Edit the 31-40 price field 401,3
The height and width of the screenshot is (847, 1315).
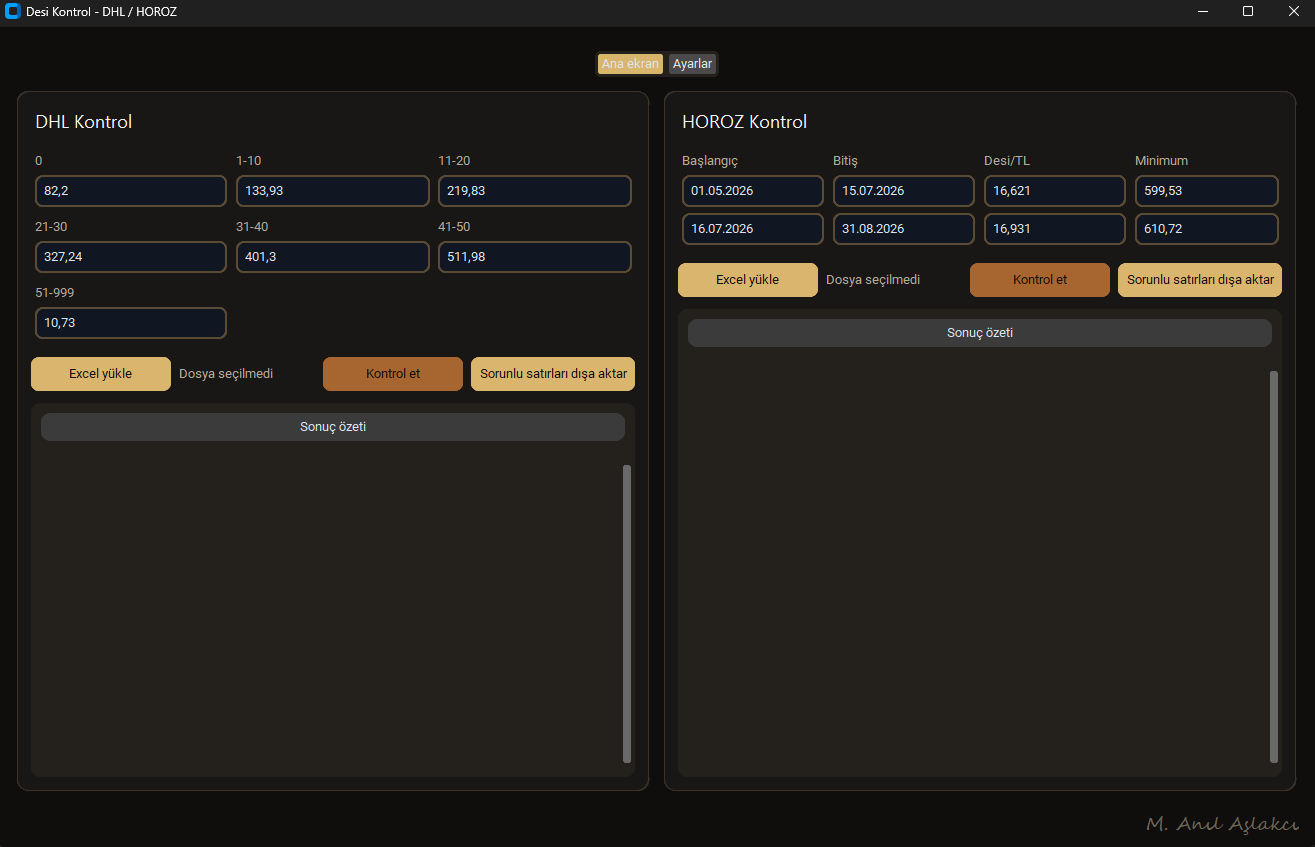pyautogui.click(x=333, y=257)
